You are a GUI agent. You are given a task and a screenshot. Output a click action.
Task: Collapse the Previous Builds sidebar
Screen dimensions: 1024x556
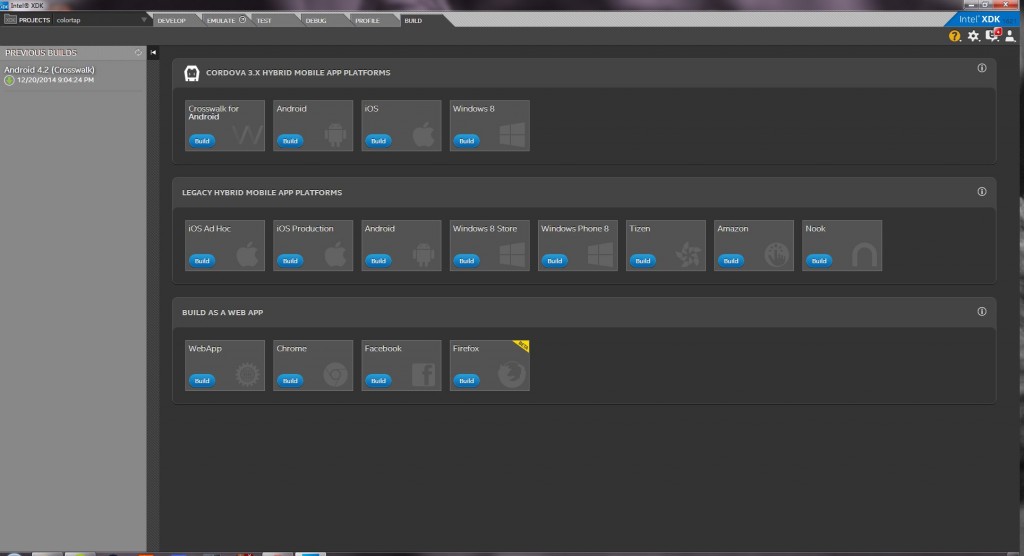(153, 52)
